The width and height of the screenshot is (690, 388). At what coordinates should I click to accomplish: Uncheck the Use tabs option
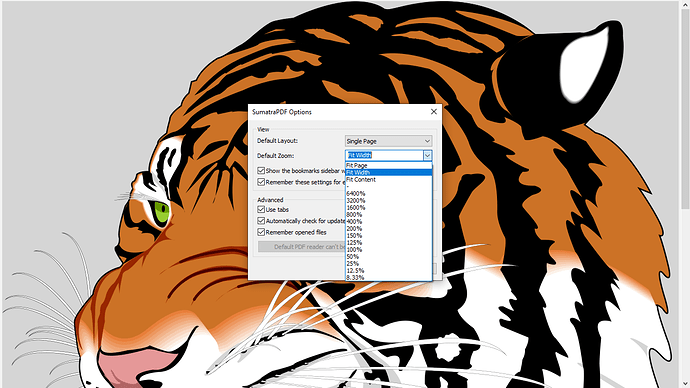click(261, 209)
